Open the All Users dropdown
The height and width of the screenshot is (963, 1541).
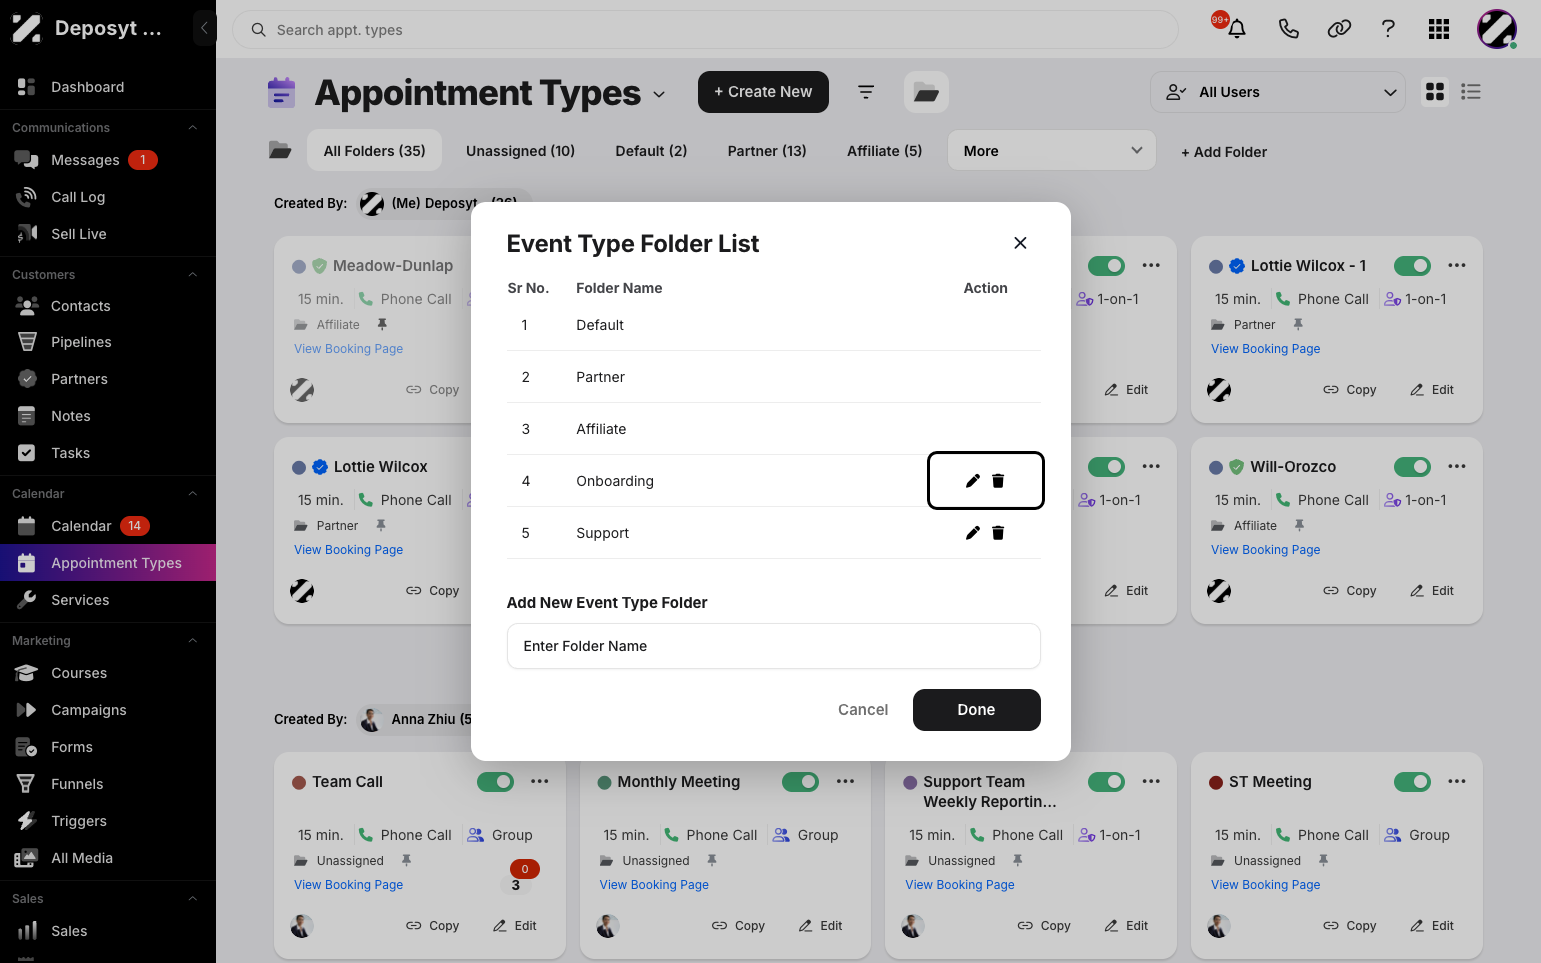1278,92
